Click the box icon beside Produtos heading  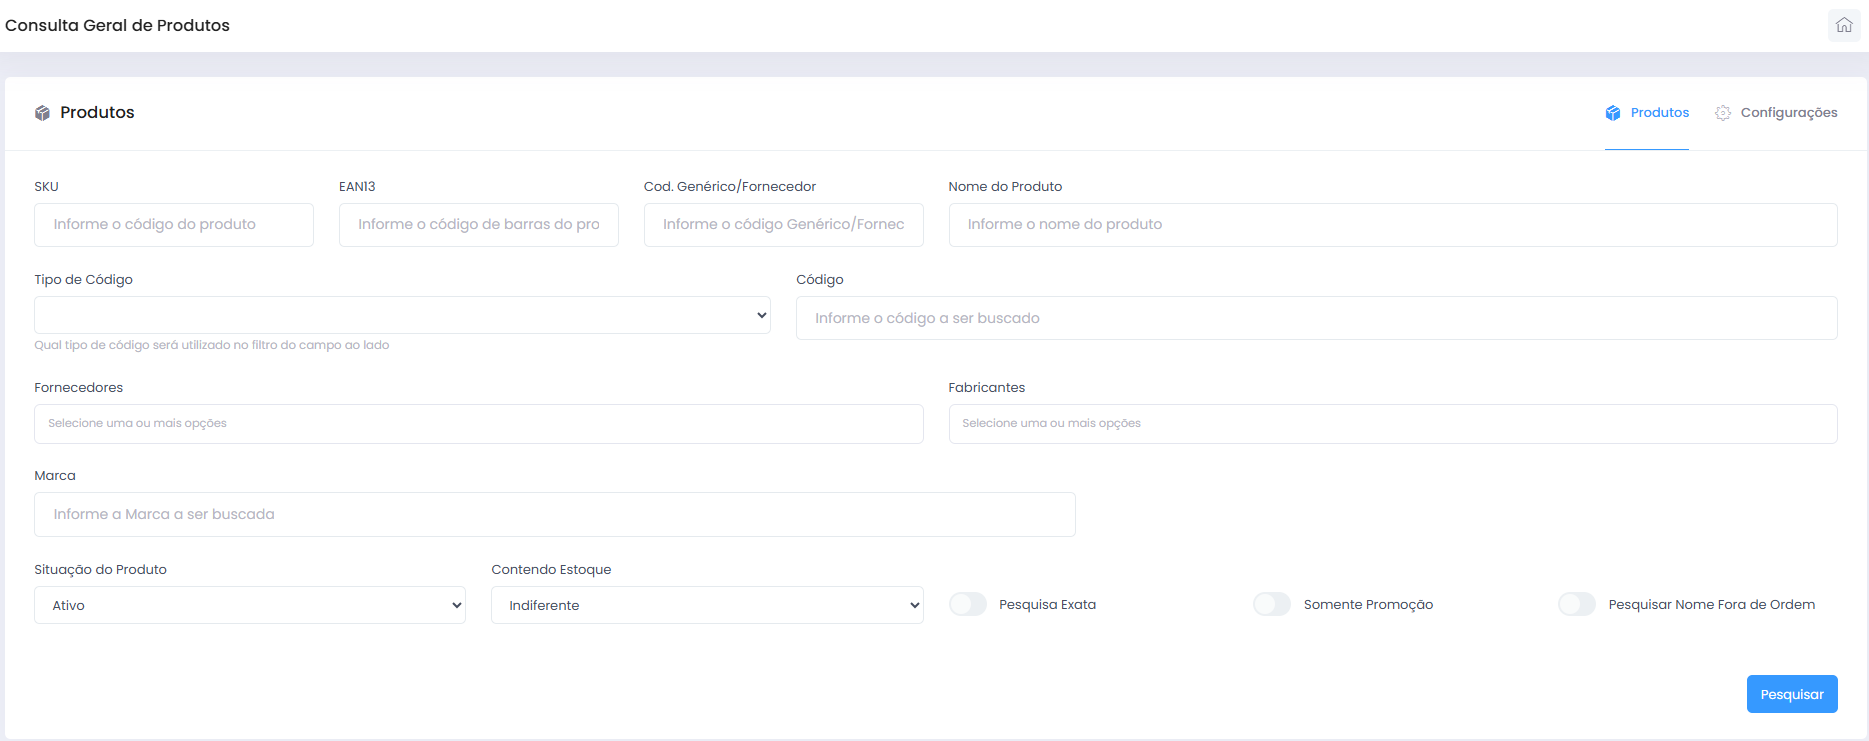tap(42, 113)
